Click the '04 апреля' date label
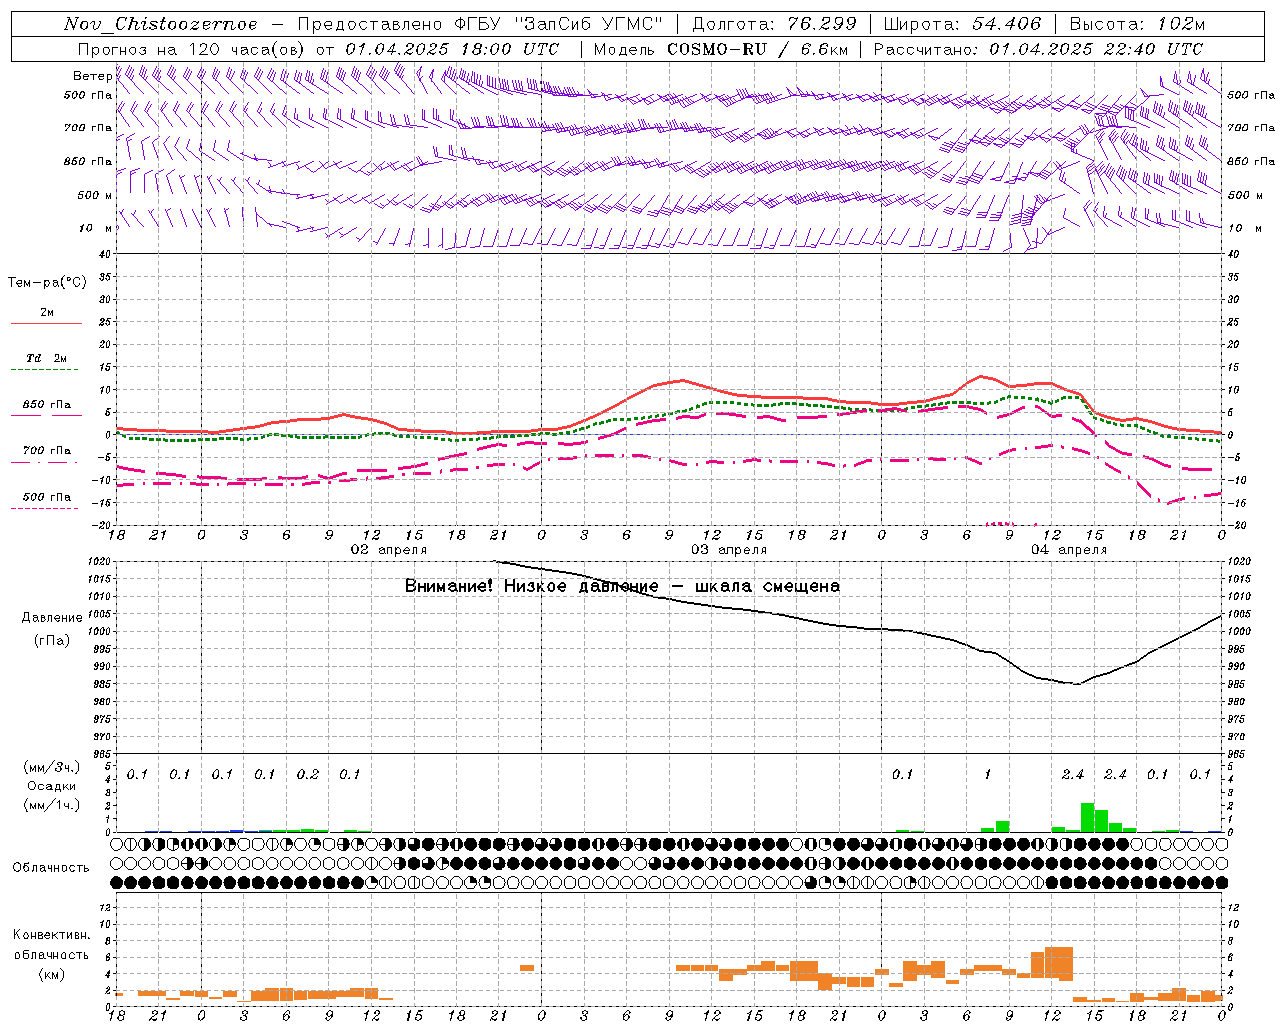This screenshot has height=1024, width=1280. 1069,550
